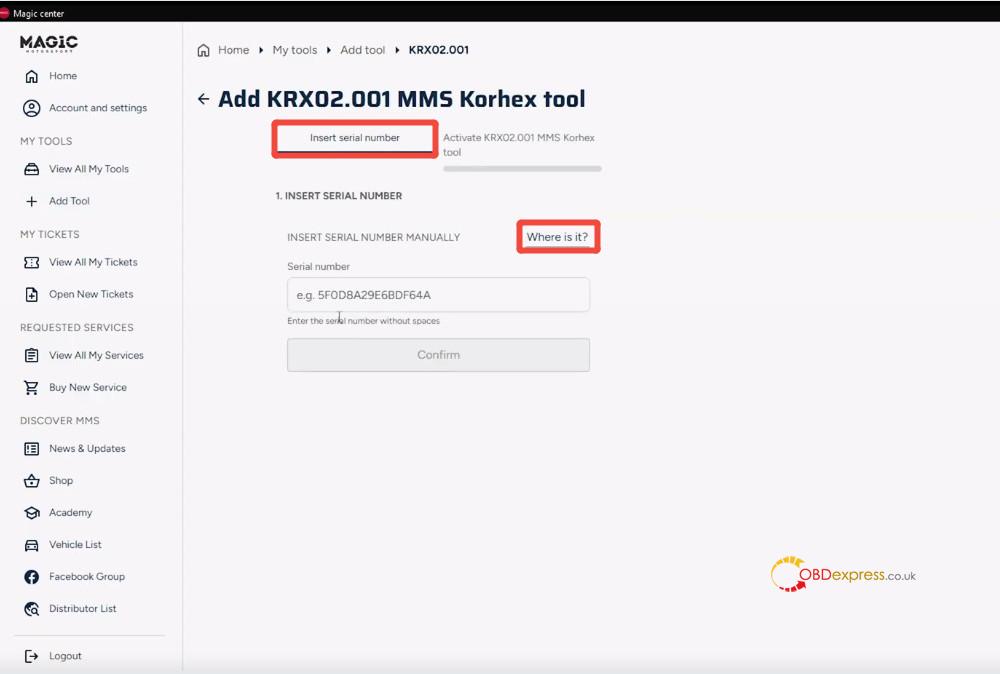Click the Where is it? button
Viewport: 1000px width, 674px height.
tap(557, 237)
